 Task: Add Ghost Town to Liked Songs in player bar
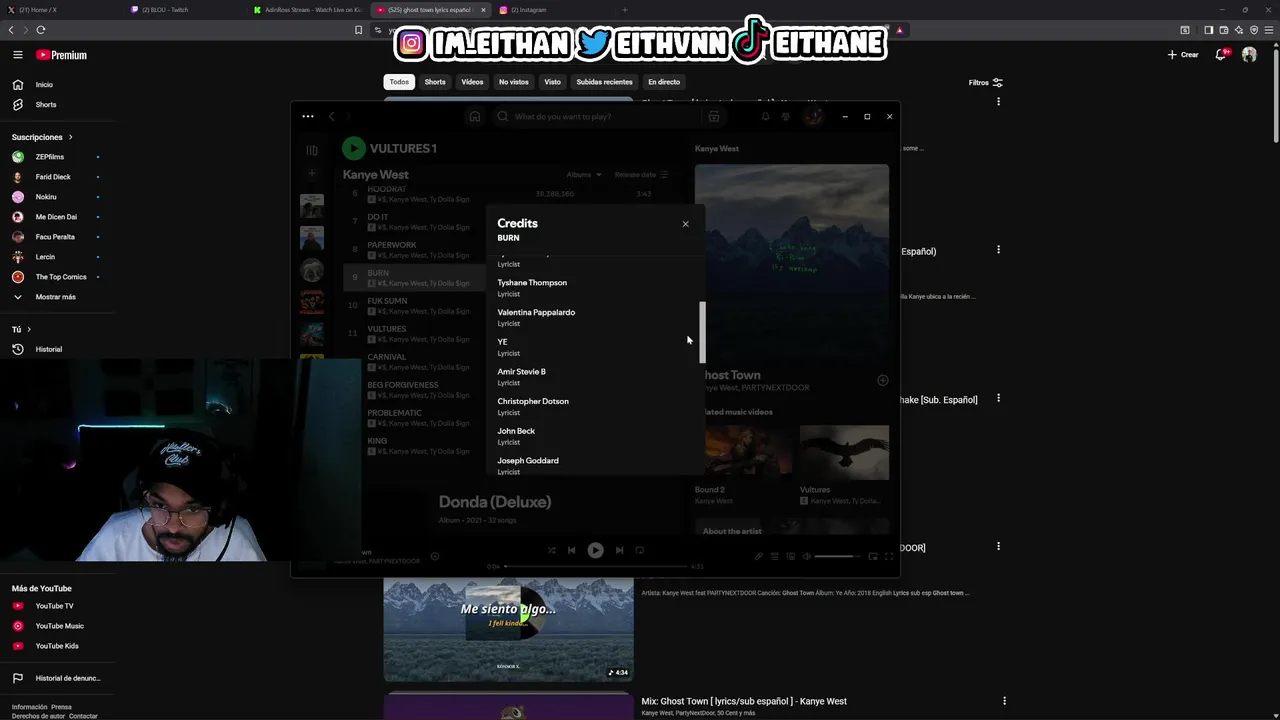pos(435,556)
